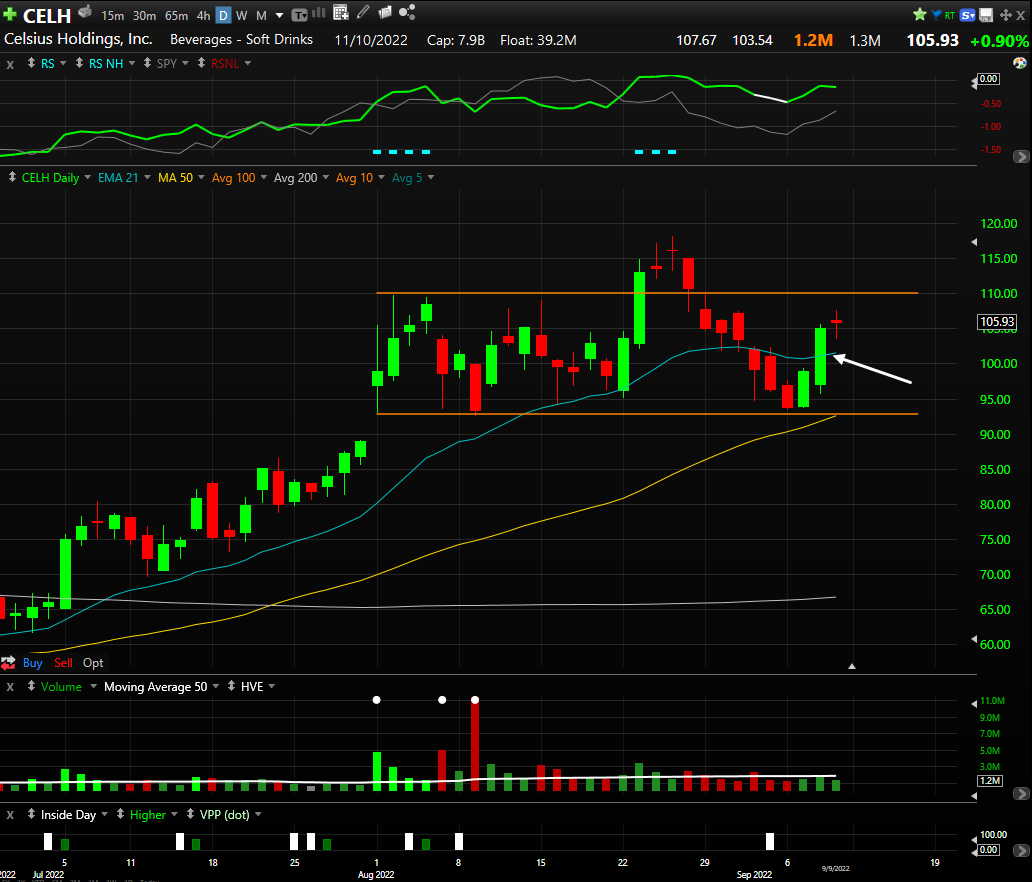Click the +0.90% percent change value
The image size is (1032, 882).
pos(999,41)
